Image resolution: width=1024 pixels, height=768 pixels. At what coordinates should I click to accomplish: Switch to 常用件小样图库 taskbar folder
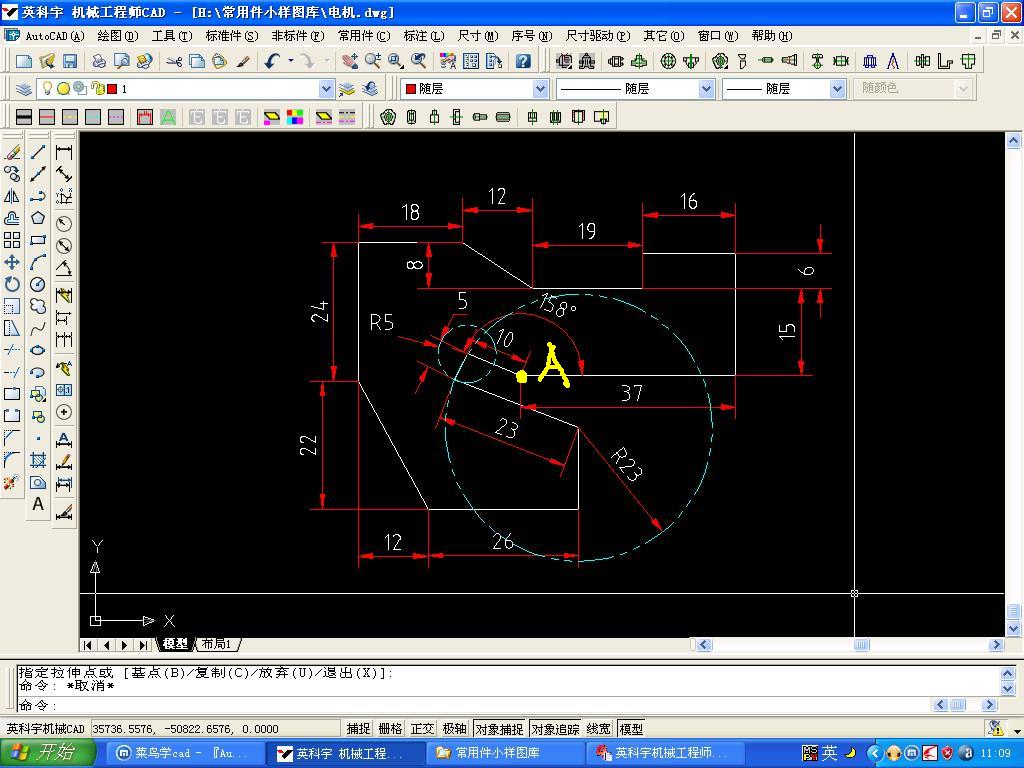coord(505,753)
